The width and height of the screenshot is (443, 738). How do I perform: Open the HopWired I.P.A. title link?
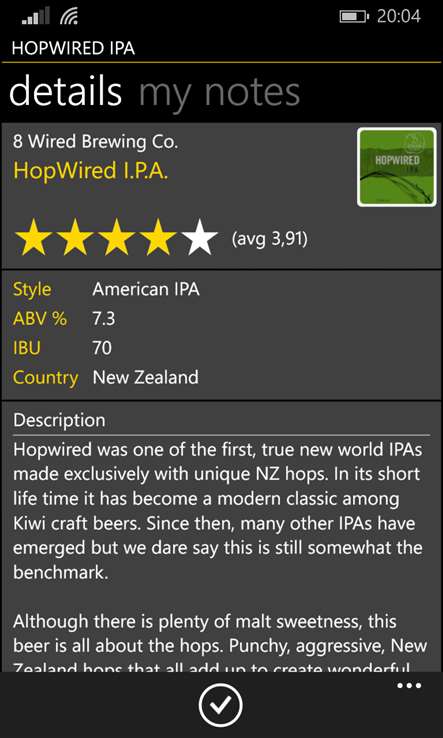[90, 170]
